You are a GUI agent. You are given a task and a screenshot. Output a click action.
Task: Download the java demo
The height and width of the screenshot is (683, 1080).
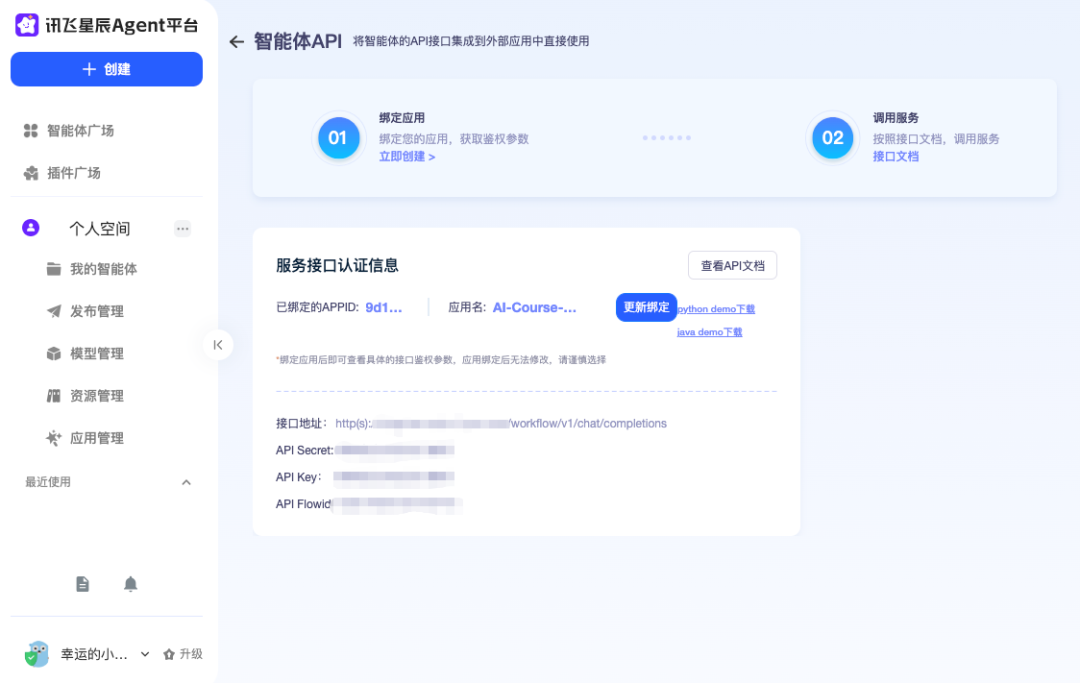tap(709, 332)
